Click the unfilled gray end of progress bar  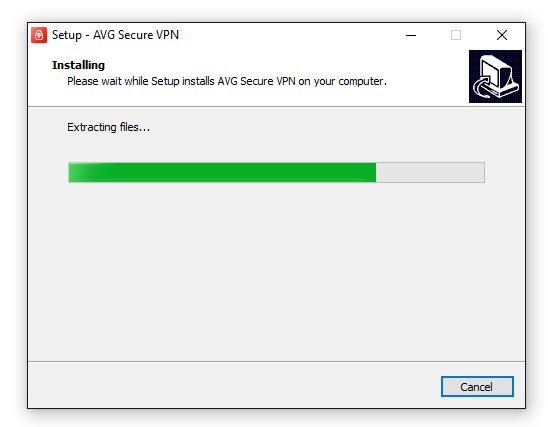click(430, 172)
